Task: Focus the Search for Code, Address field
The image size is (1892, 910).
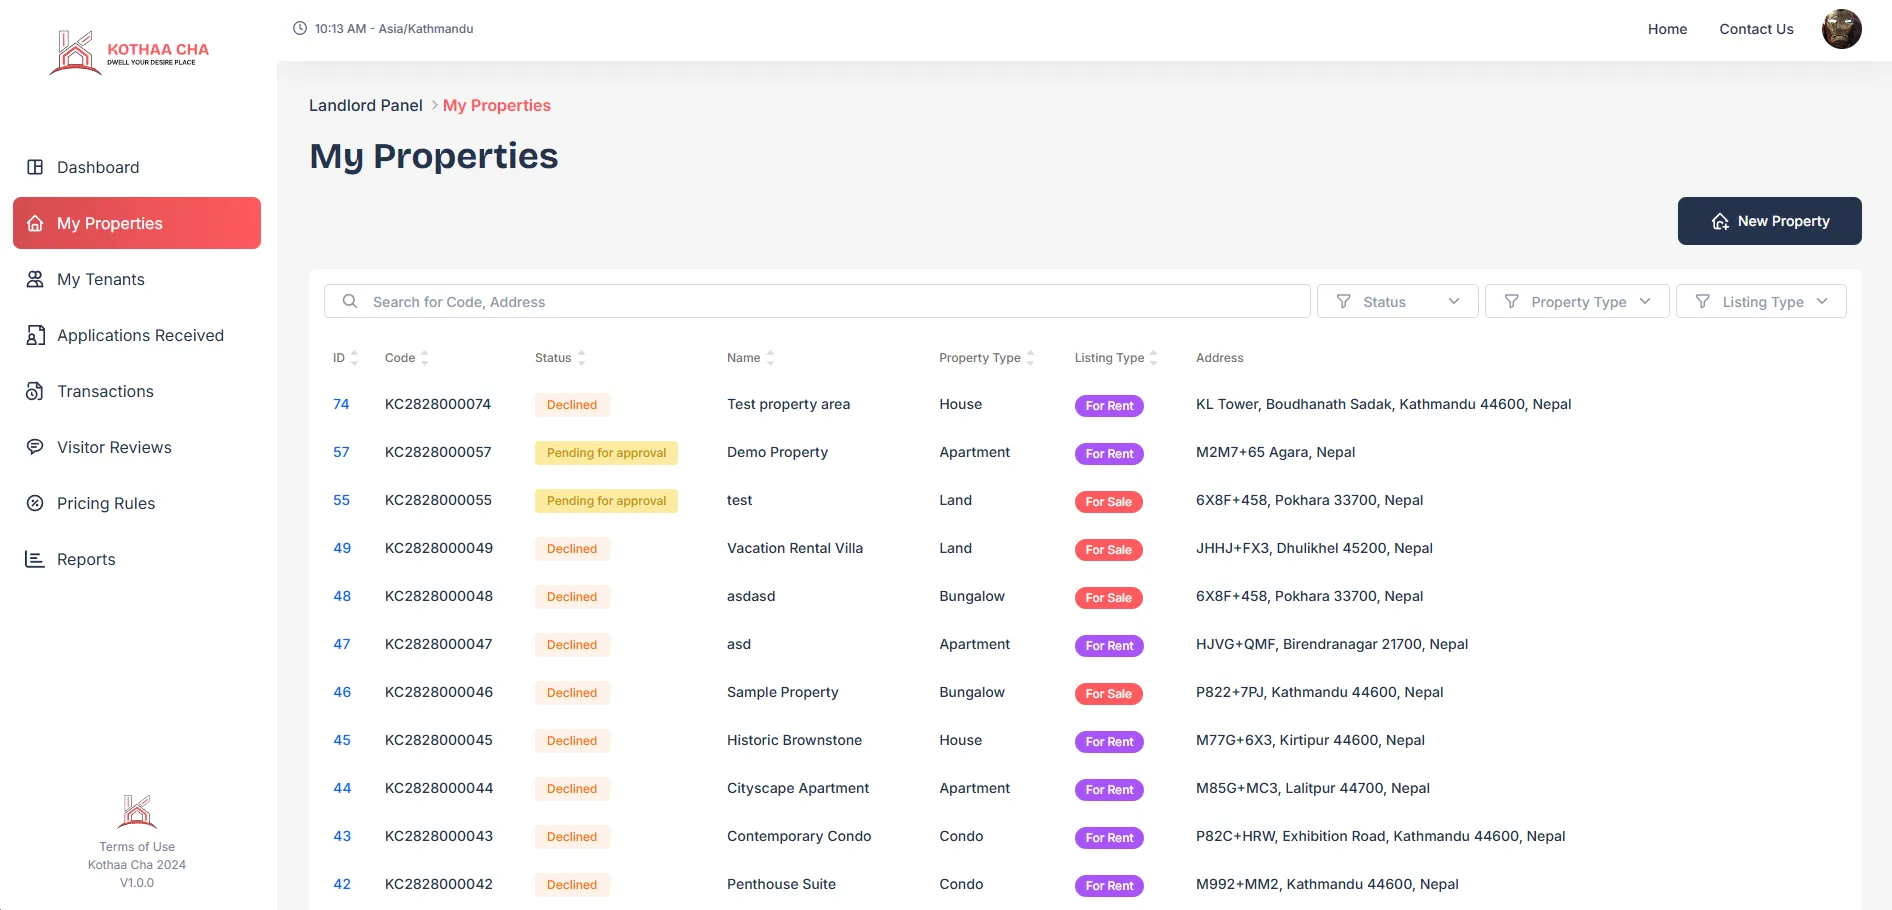Action: click(x=817, y=301)
